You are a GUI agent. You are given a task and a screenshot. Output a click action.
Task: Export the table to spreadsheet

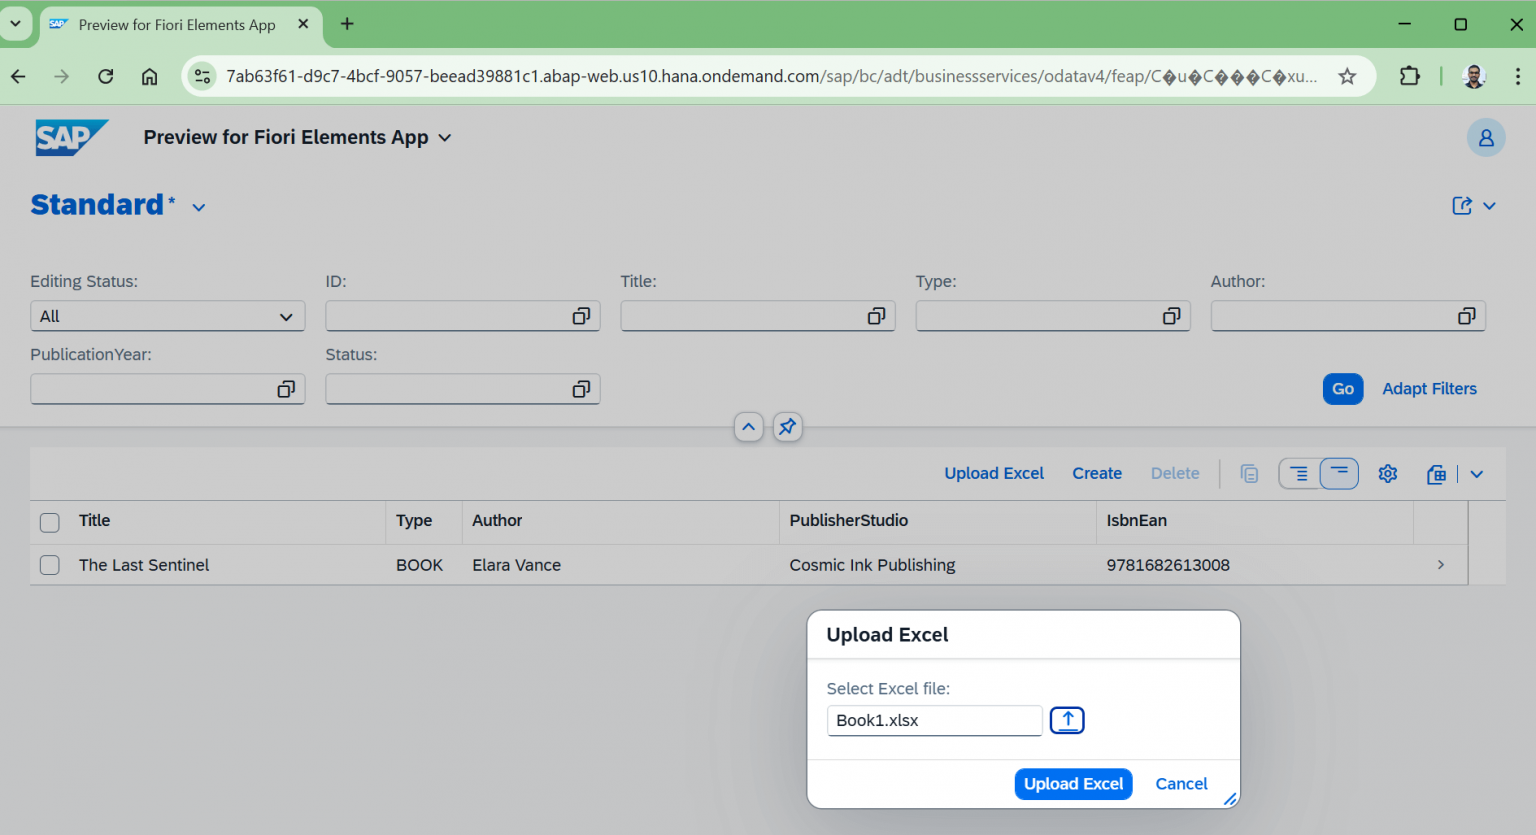click(1436, 473)
